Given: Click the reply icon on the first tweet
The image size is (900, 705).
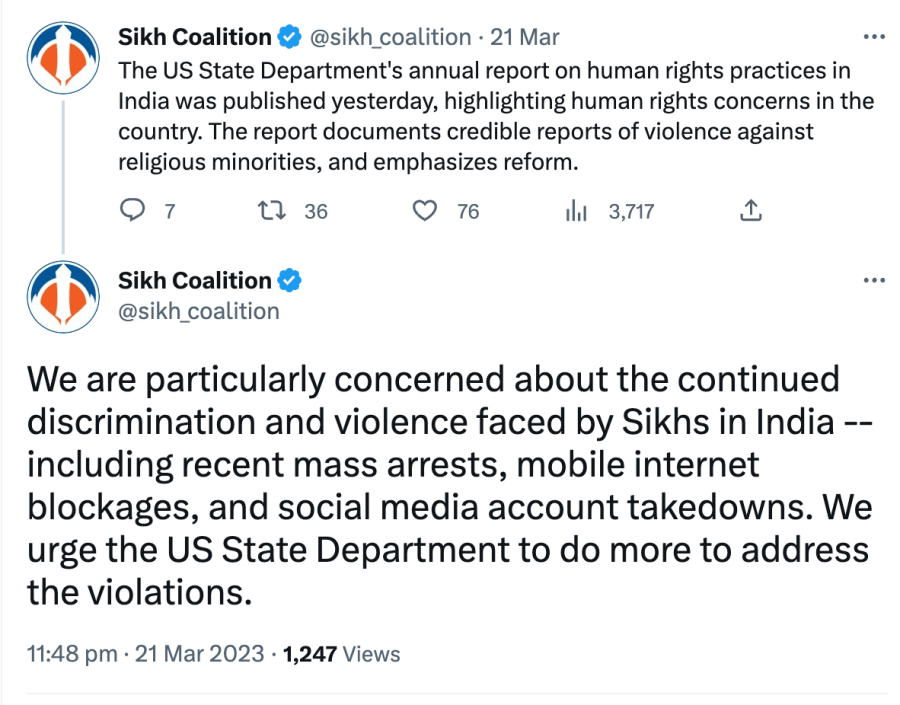Looking at the screenshot, I should point(133,211).
